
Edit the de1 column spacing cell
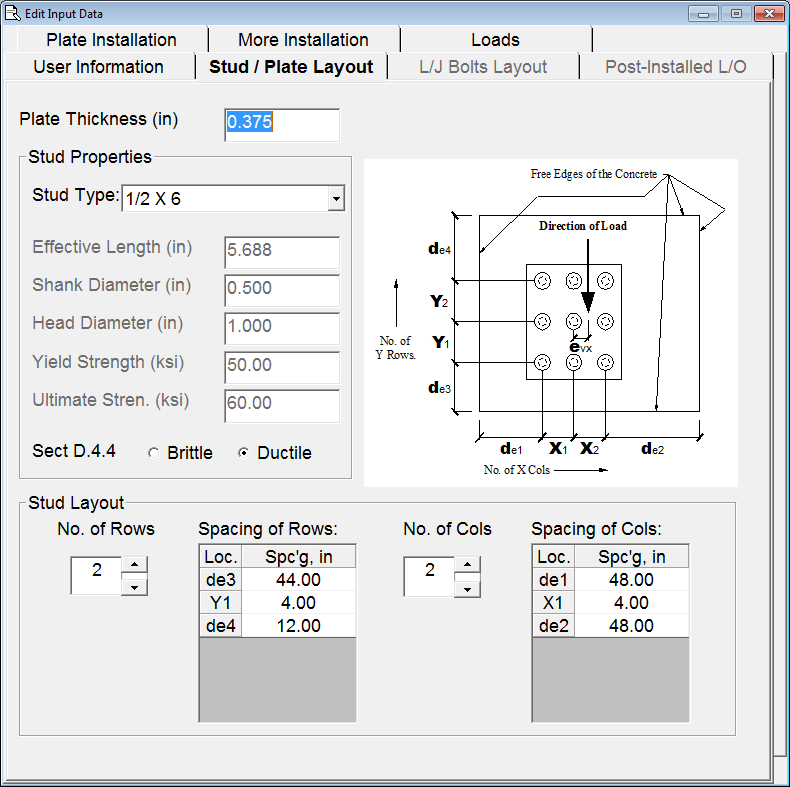point(630,580)
